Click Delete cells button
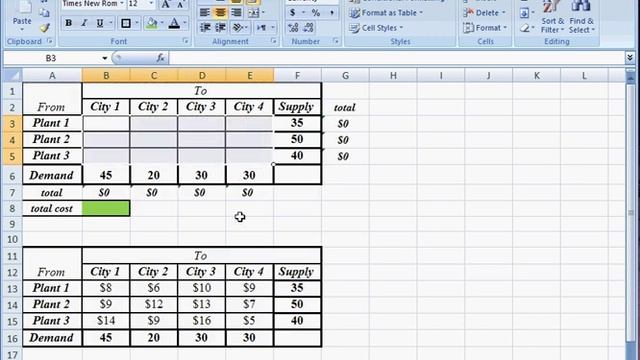640x360 pixels. click(x=484, y=13)
